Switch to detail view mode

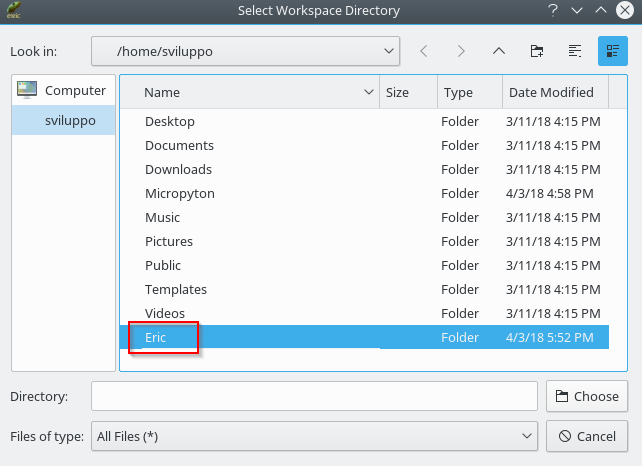(612, 51)
